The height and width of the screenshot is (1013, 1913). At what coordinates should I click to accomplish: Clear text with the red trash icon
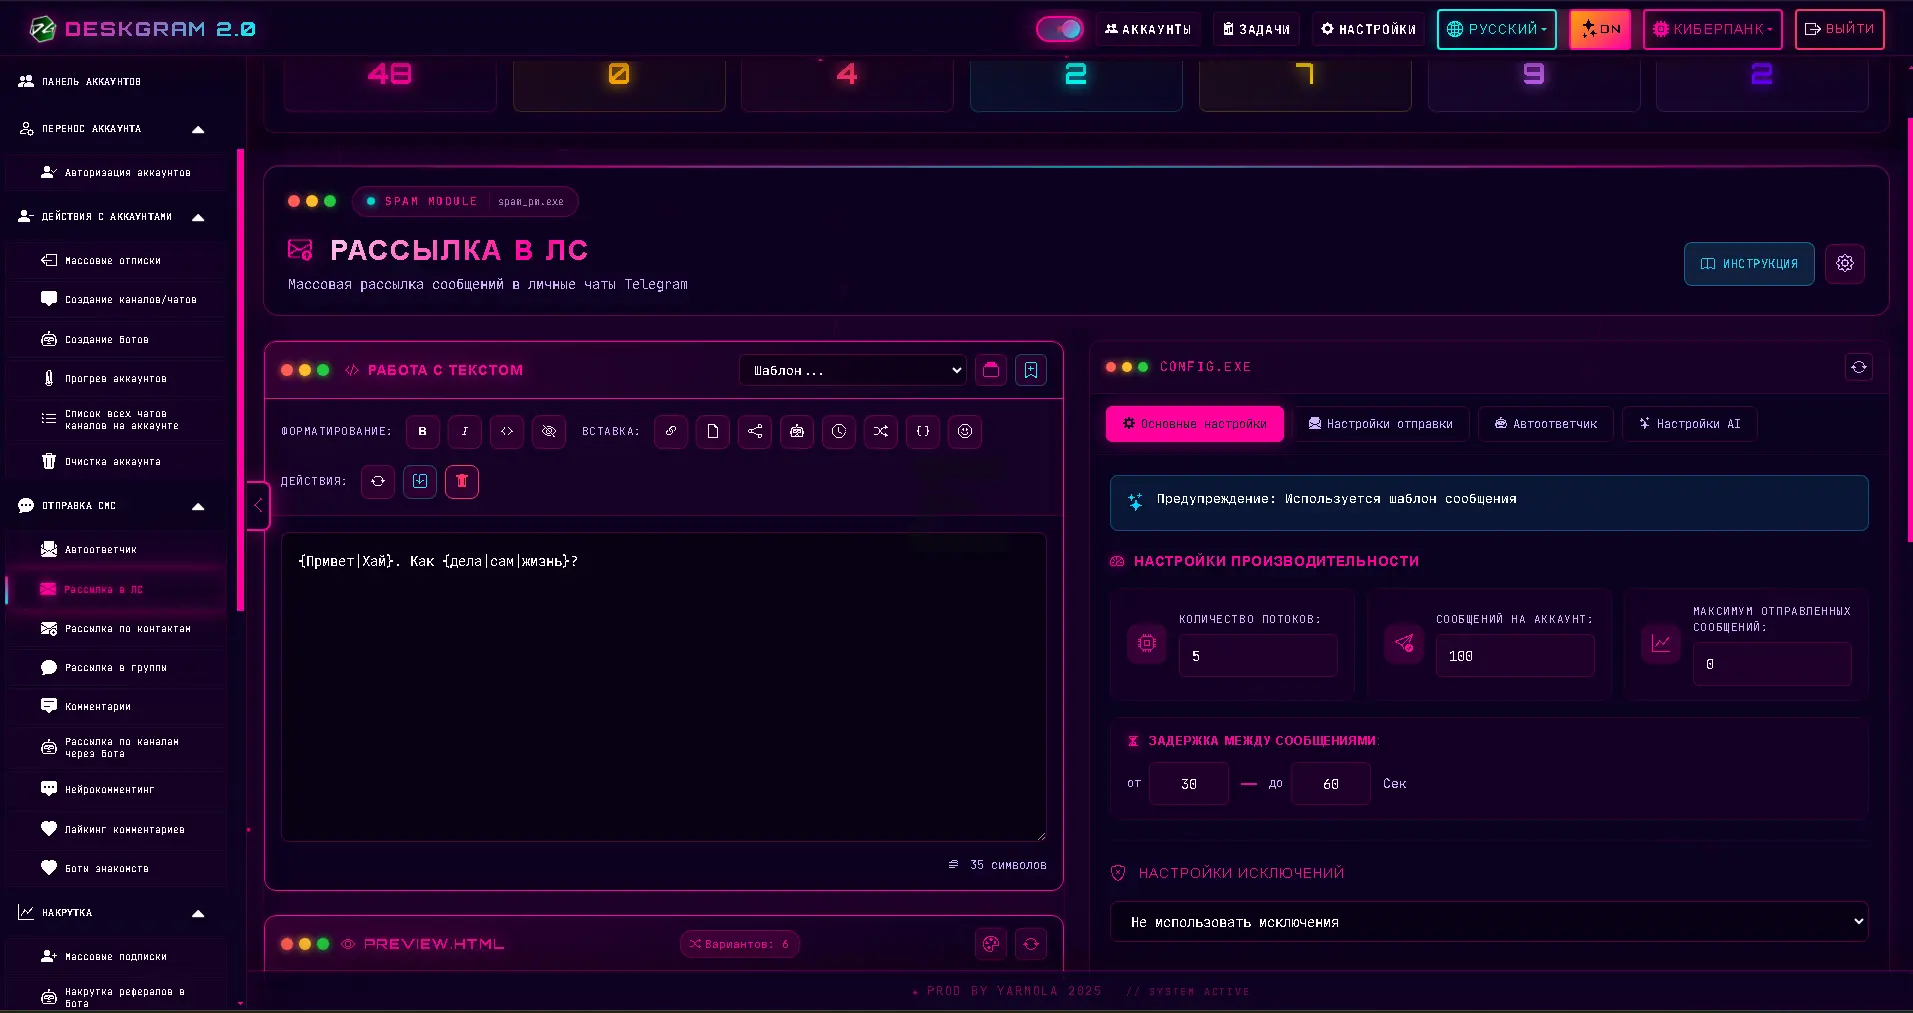click(x=462, y=481)
